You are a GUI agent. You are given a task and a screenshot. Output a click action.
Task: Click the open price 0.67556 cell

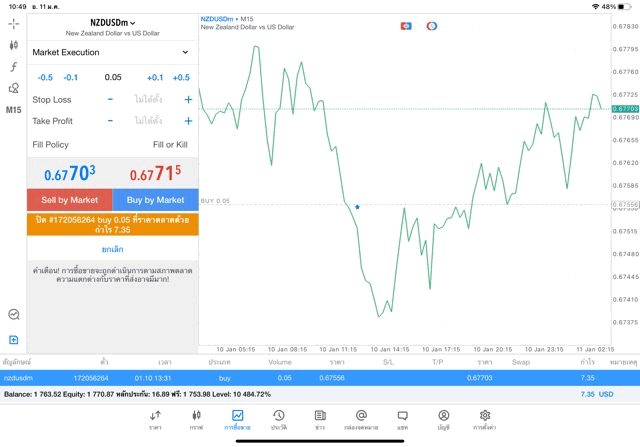point(332,378)
